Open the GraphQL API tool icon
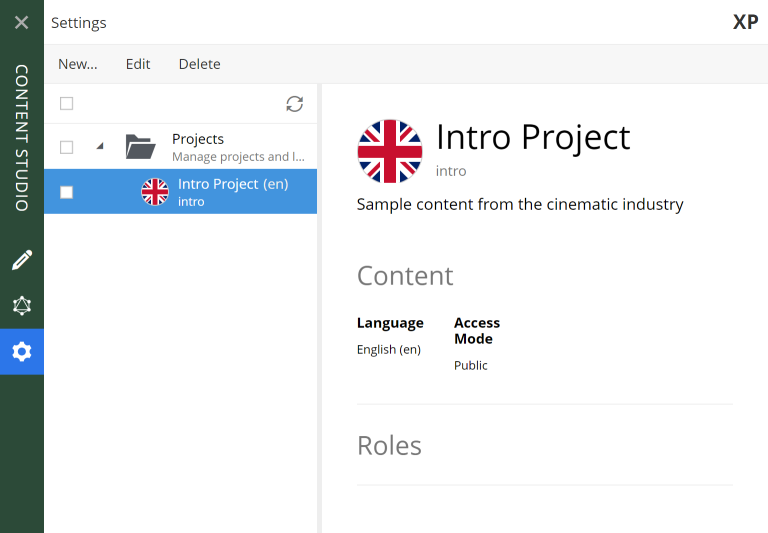Image resolution: width=768 pixels, height=533 pixels. (21, 306)
